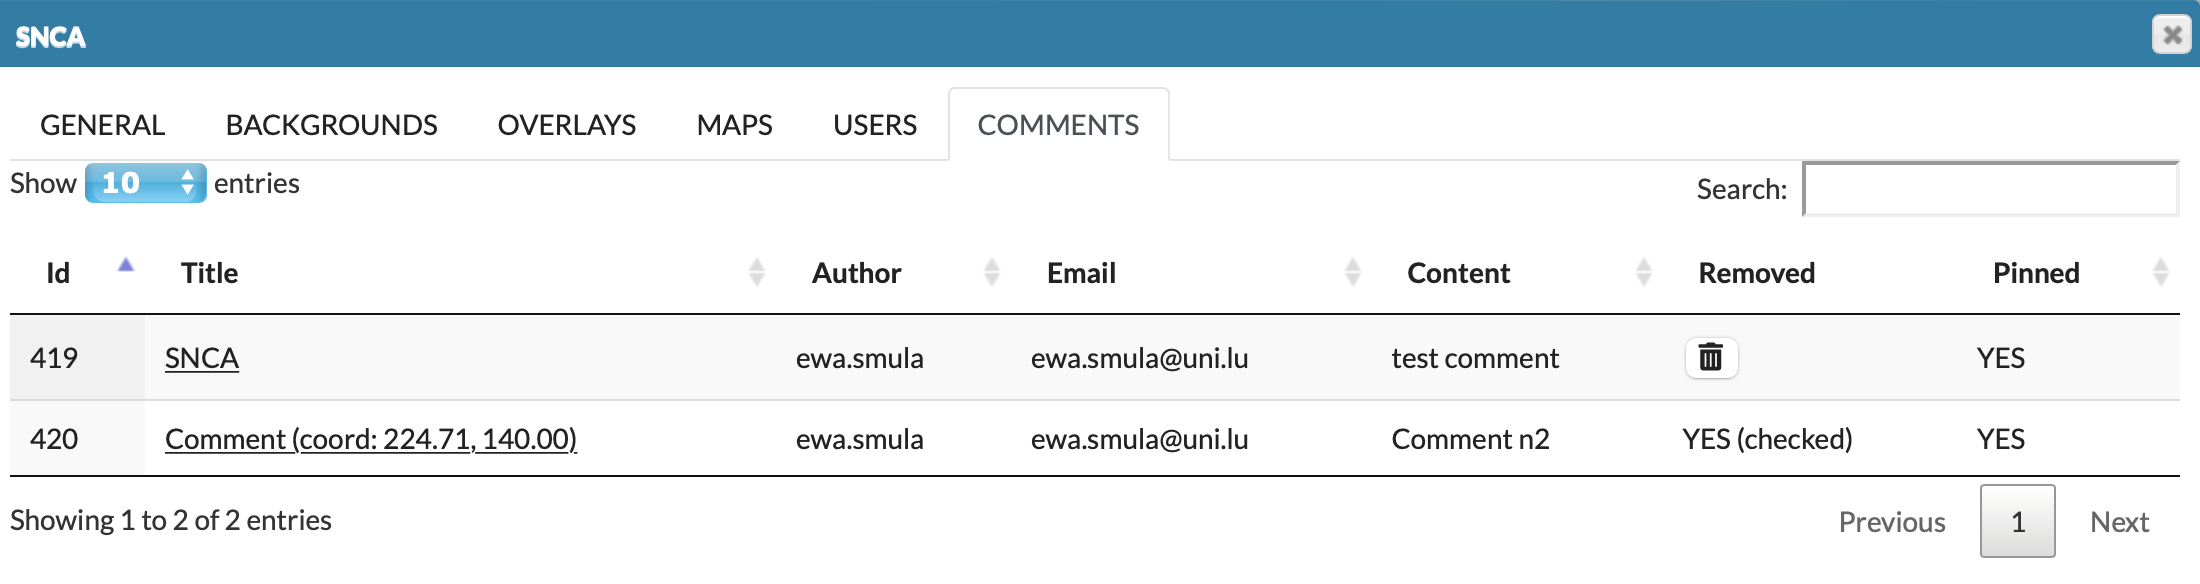Click the Content column sort arrows

[x=1643, y=272]
